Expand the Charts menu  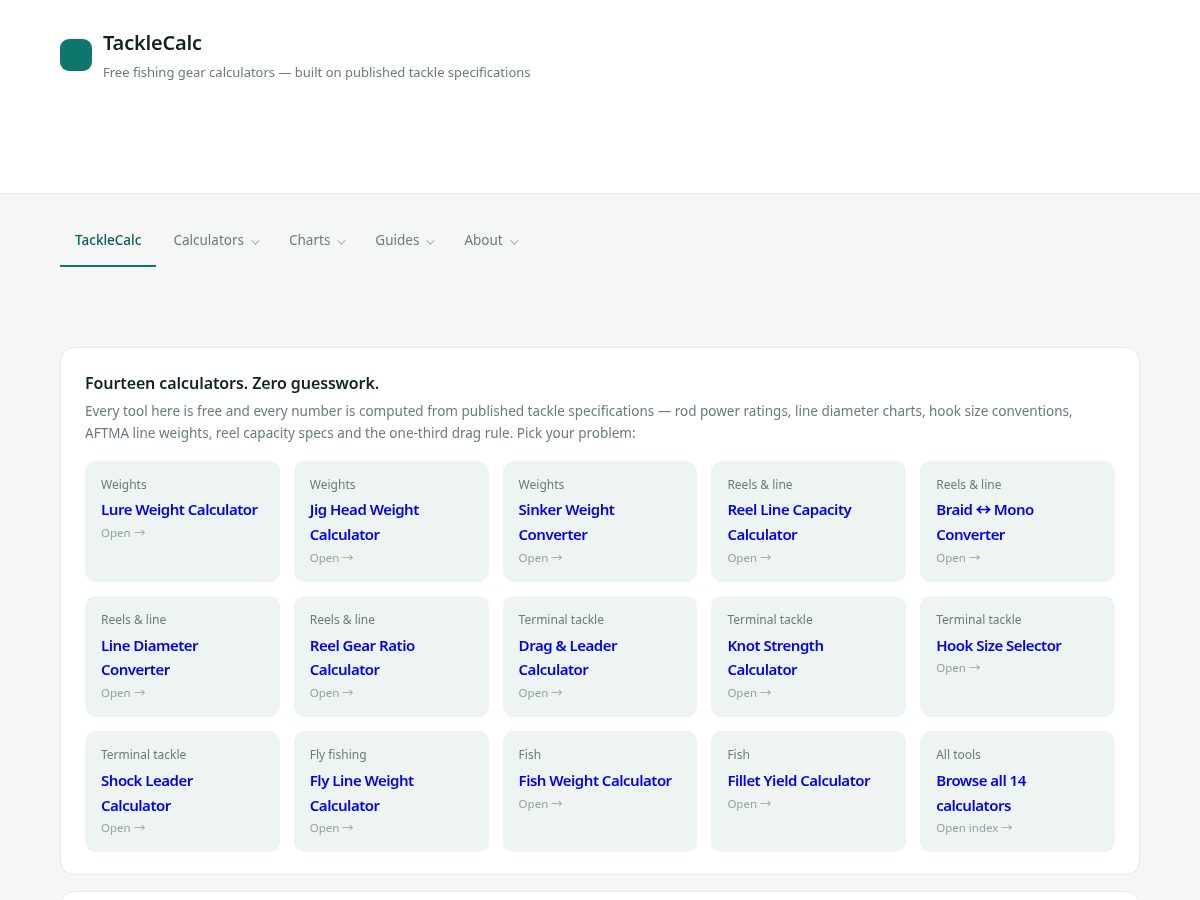tap(317, 240)
